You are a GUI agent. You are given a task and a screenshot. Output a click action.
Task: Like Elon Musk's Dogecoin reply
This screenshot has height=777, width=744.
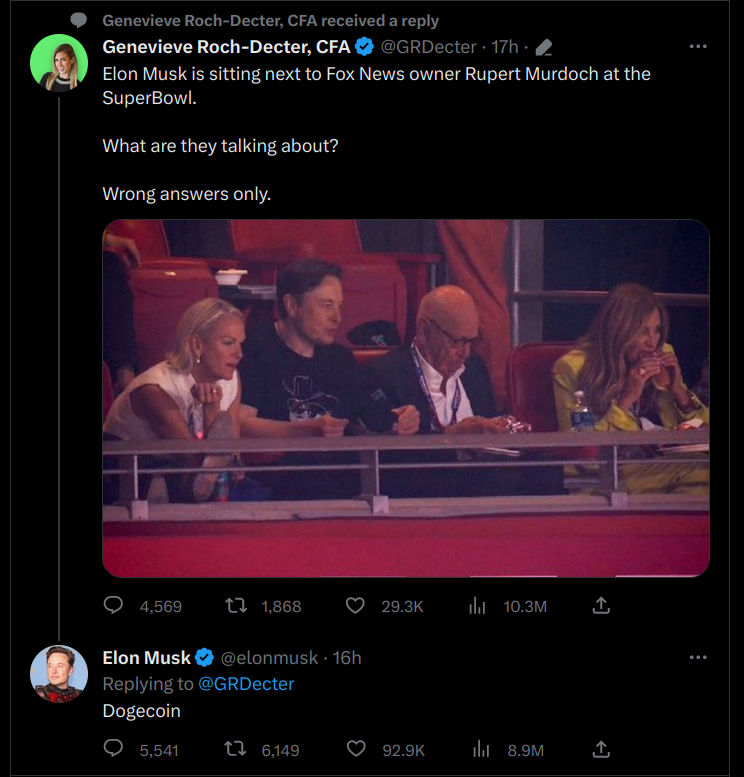click(355, 749)
